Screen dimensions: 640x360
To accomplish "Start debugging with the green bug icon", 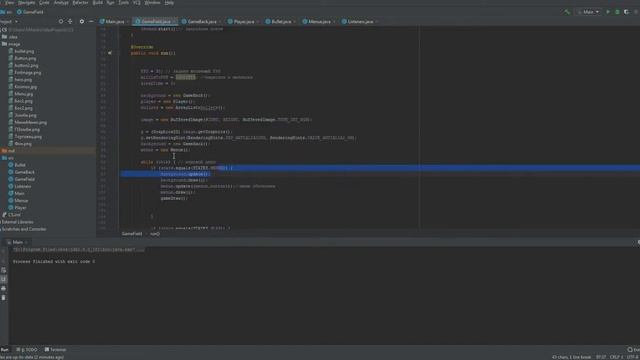I will [x=617, y=12].
